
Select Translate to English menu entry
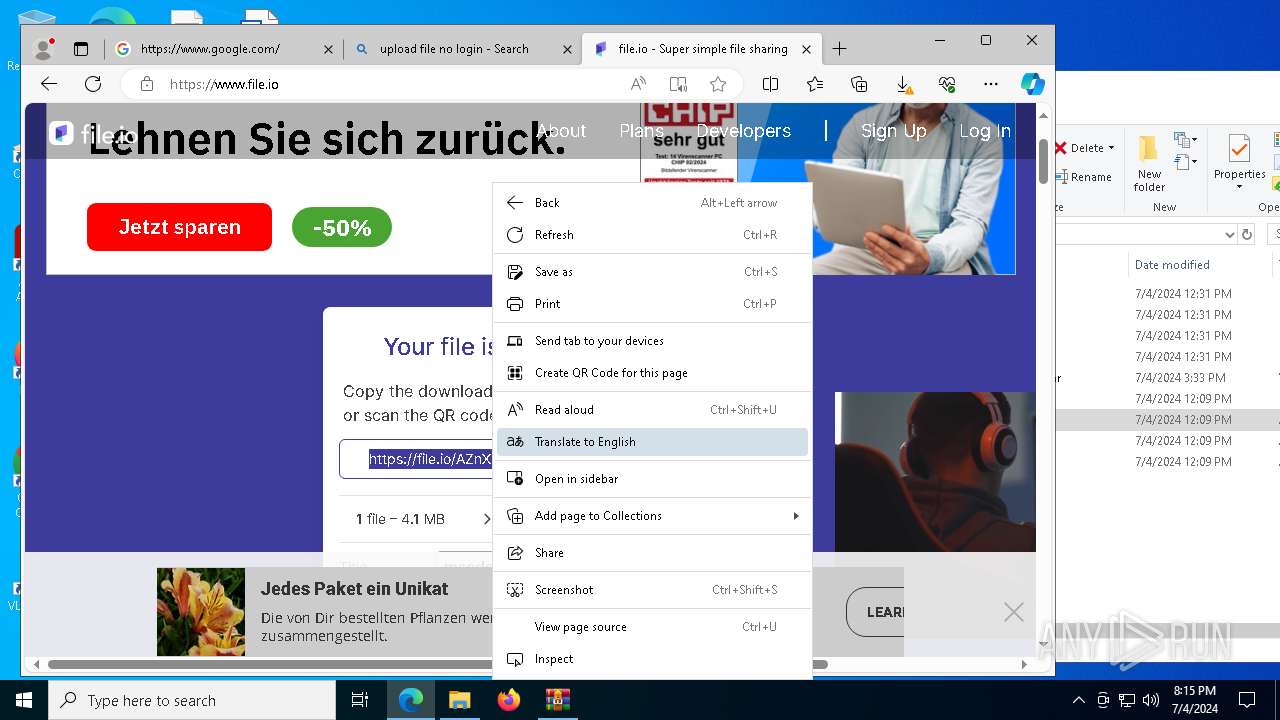652,442
